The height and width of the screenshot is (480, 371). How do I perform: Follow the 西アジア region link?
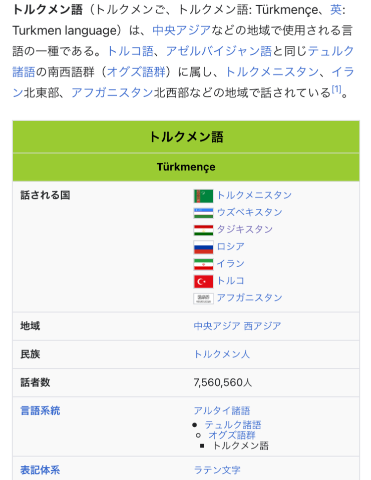pyautogui.click(x=262, y=326)
